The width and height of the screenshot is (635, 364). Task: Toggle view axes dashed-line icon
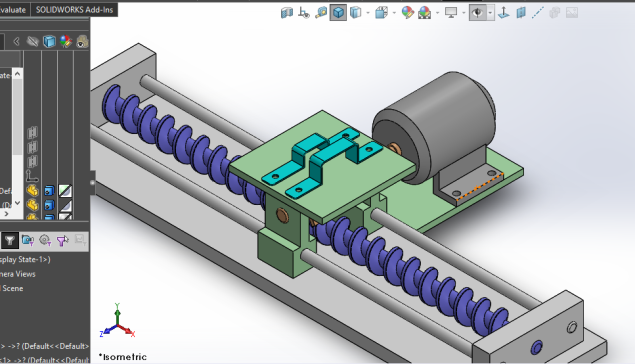coord(537,13)
